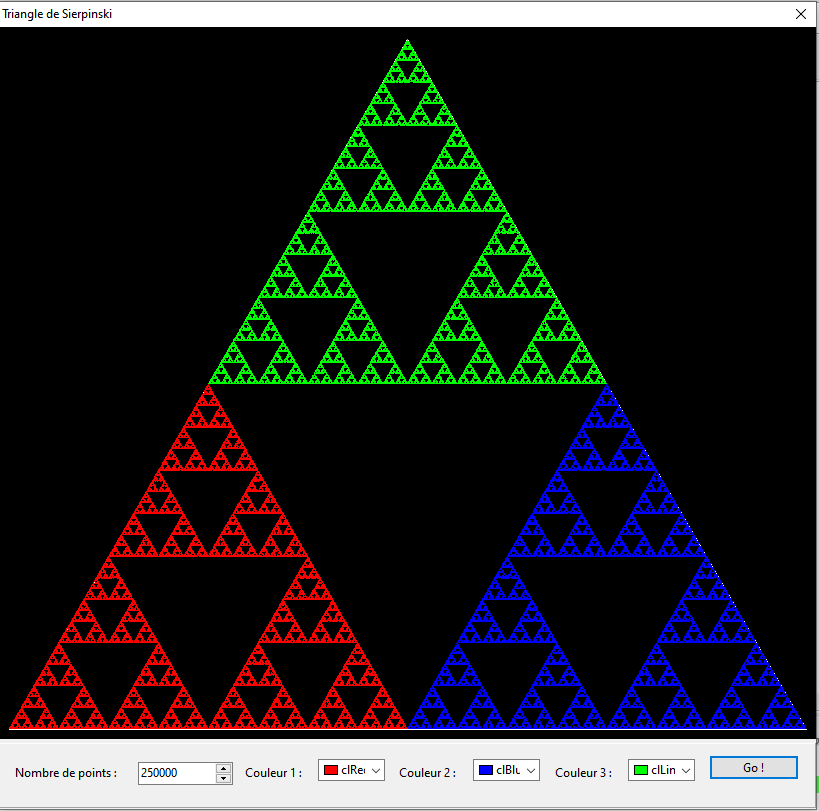Click the Couleur 2 label text
The height and width of the screenshot is (811, 819).
[427, 773]
